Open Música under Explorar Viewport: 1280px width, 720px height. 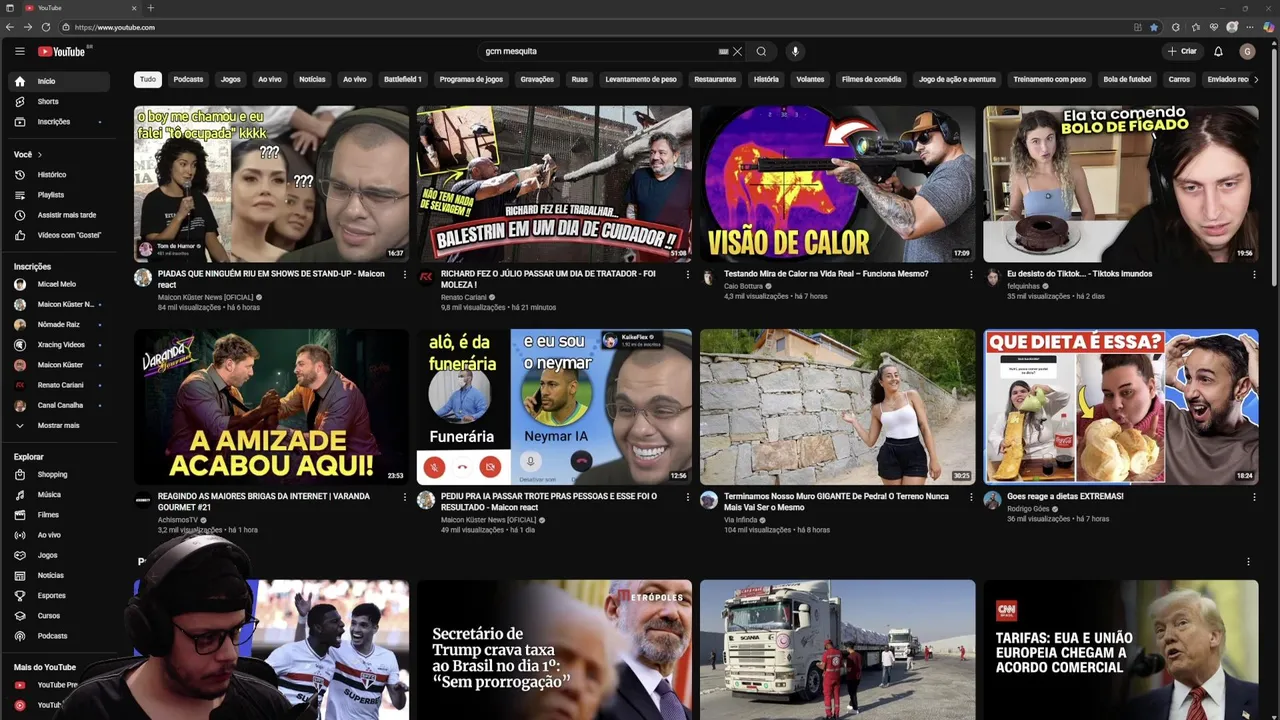59,495
